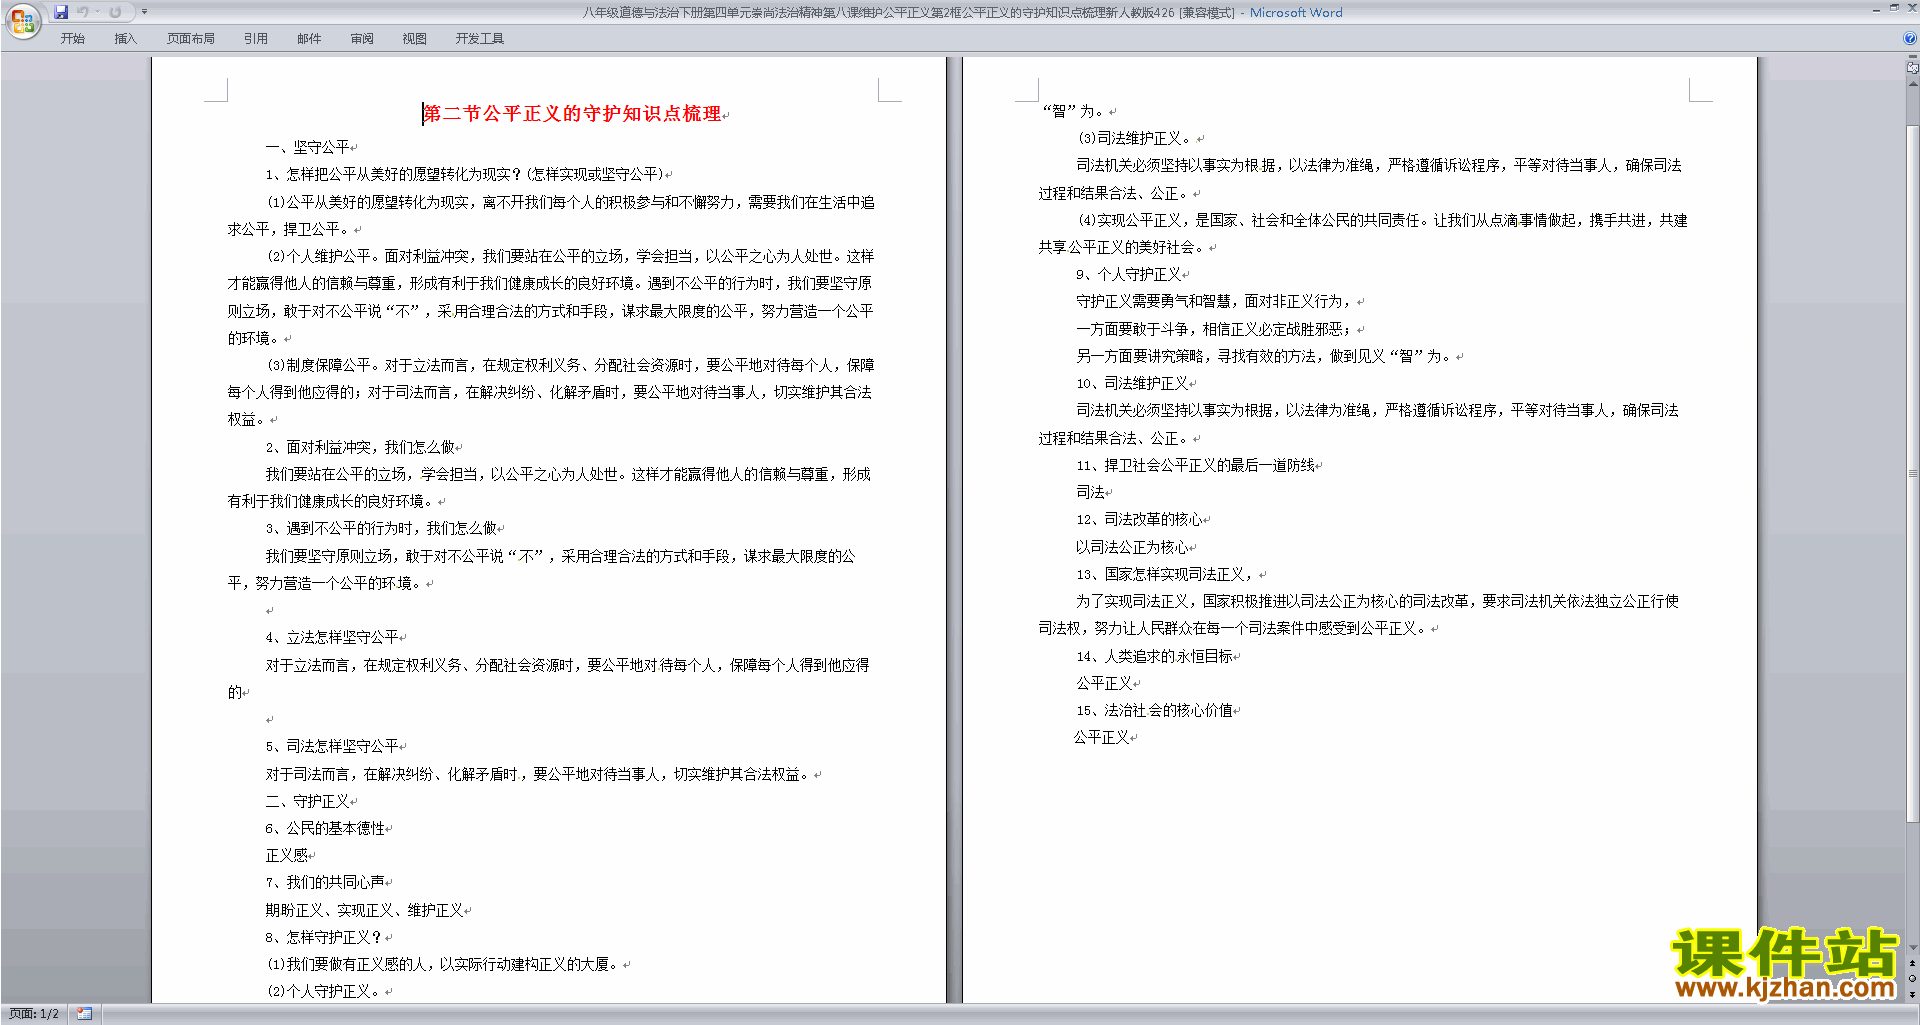Click the 页面: 1/2 status bar indicator
The width and height of the screenshot is (1920, 1025).
tap(34, 1014)
